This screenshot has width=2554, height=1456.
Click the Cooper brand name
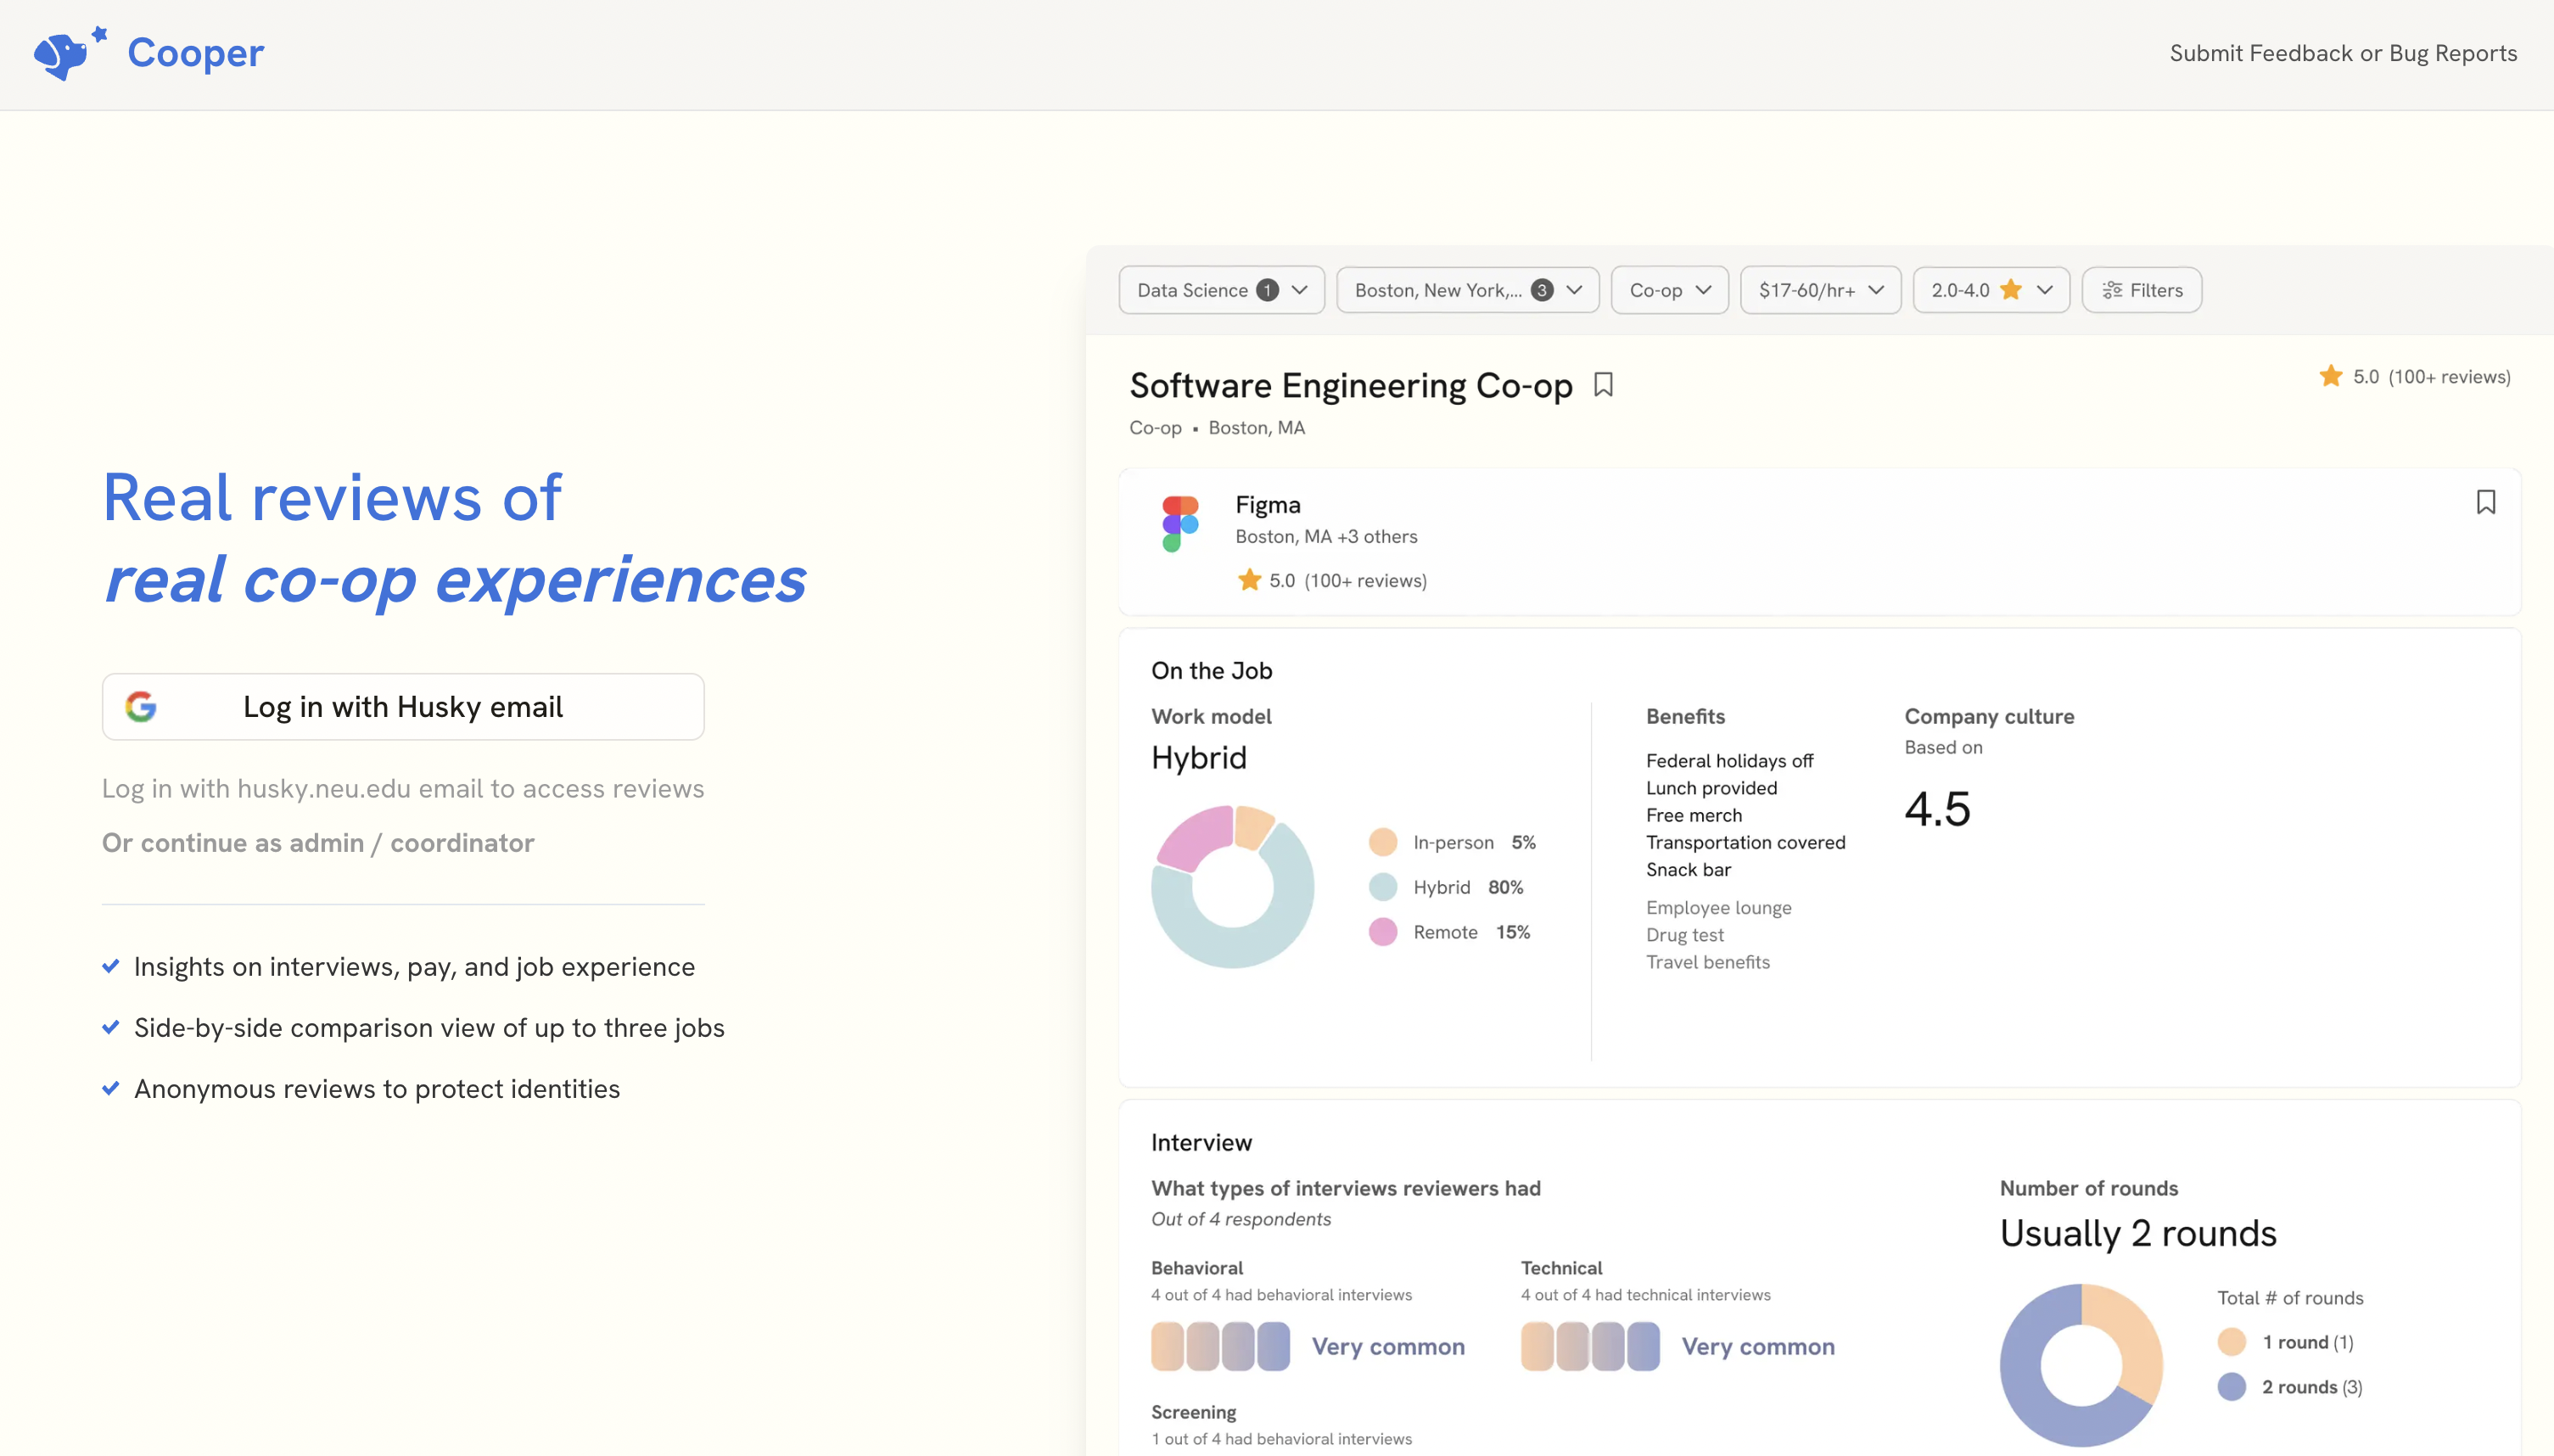196,53
